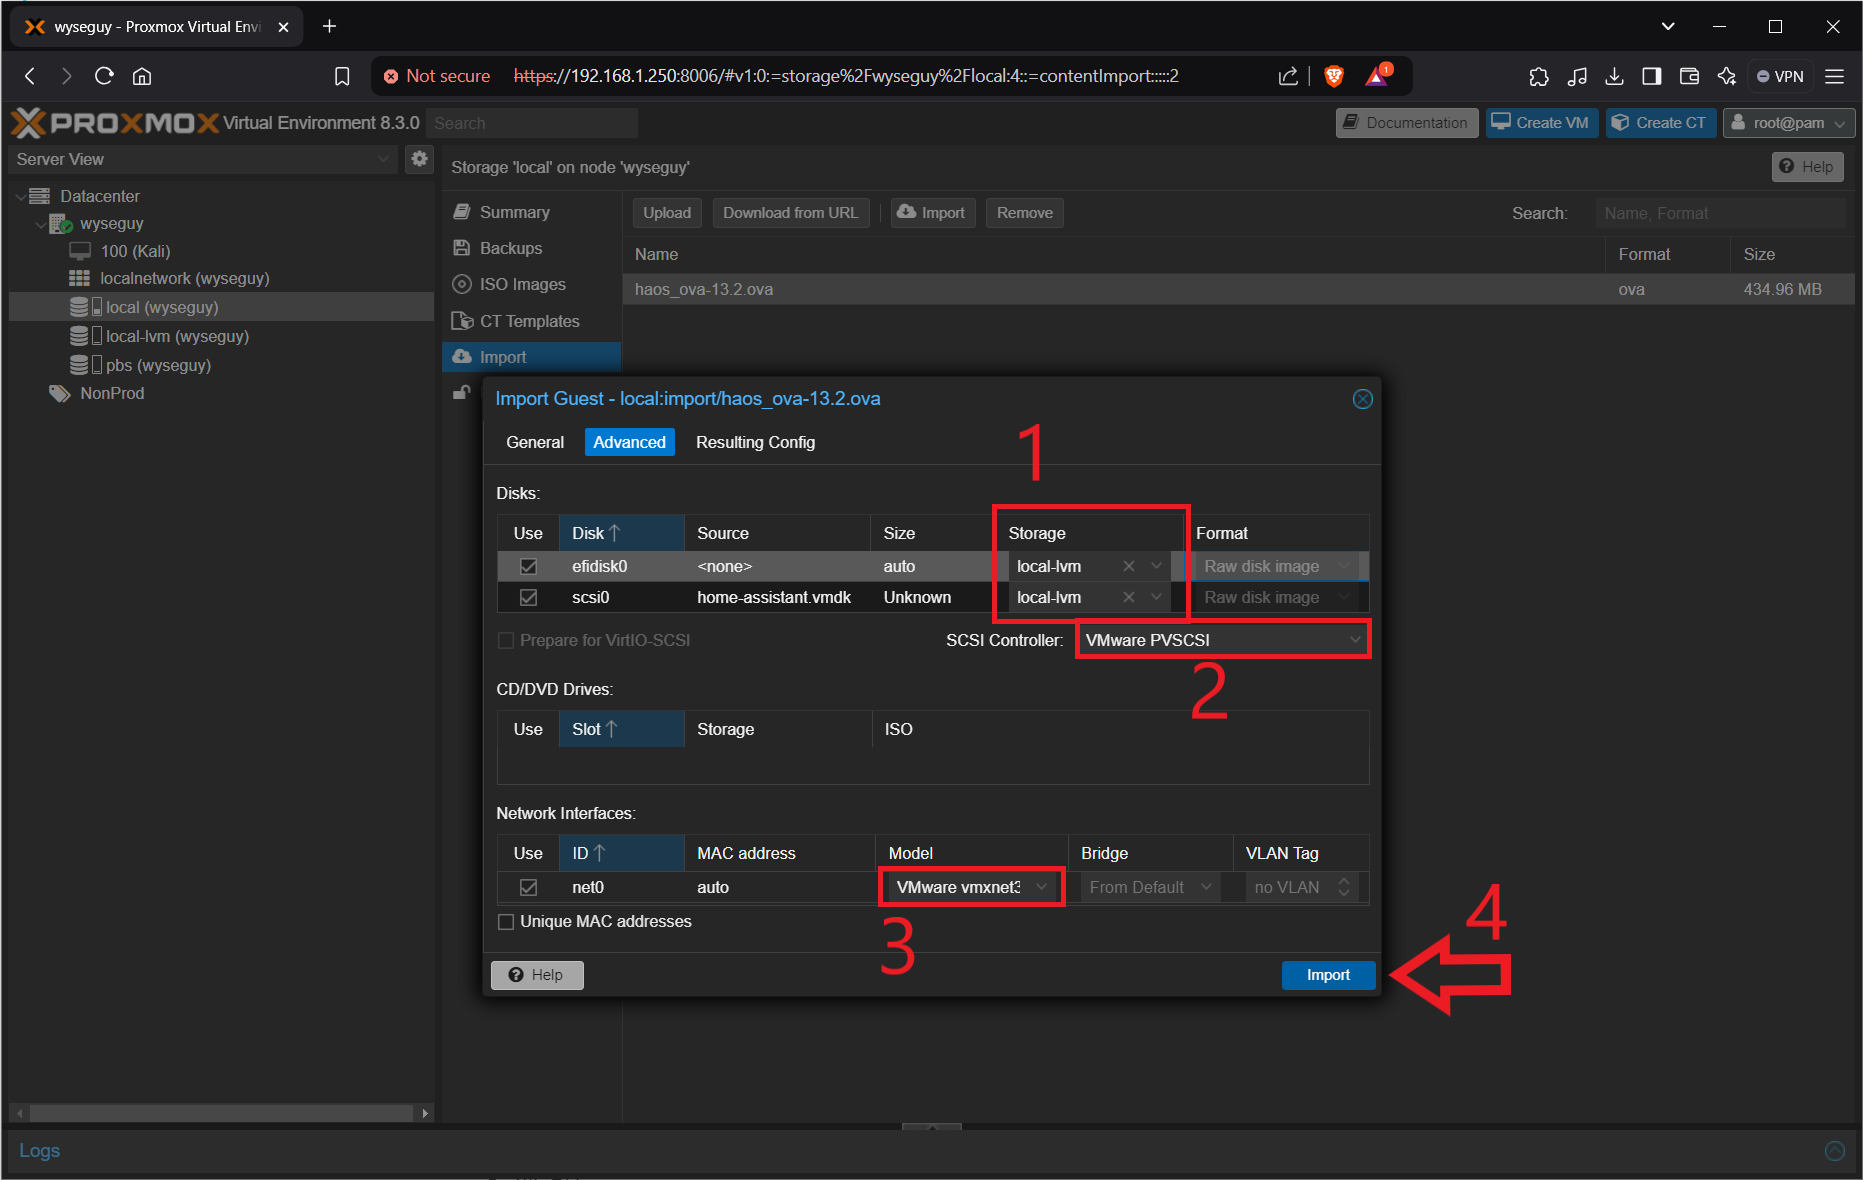Select localnetwork (wyseguy) in tree

pos(185,278)
